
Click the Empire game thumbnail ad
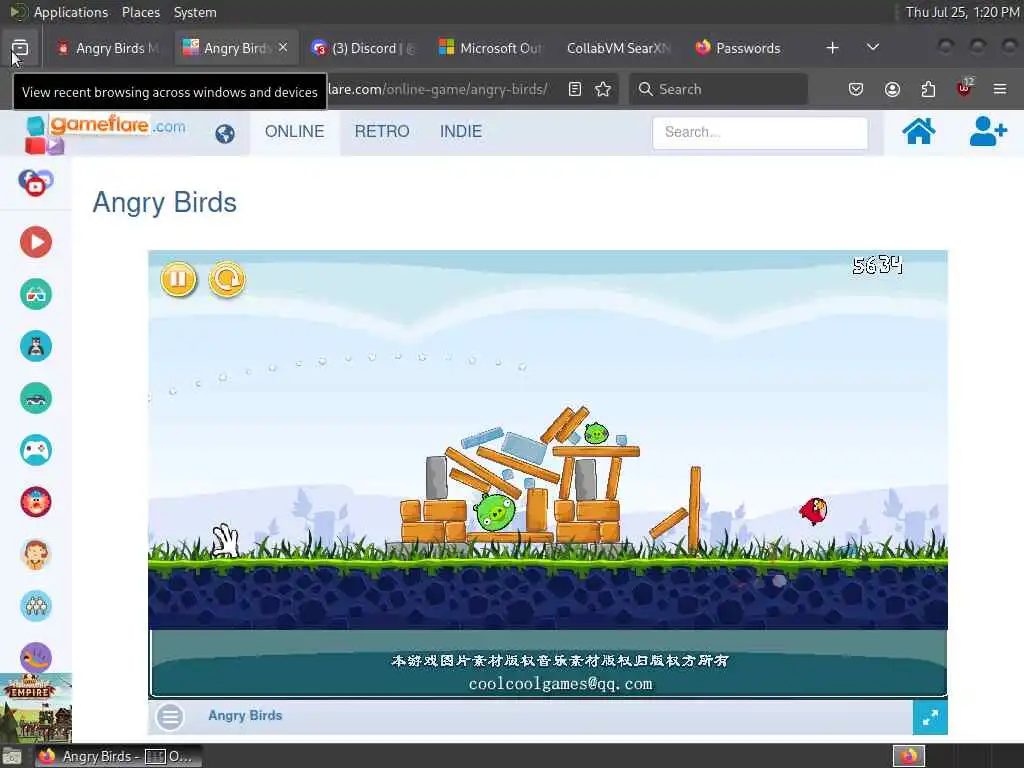pyautogui.click(x=36, y=708)
